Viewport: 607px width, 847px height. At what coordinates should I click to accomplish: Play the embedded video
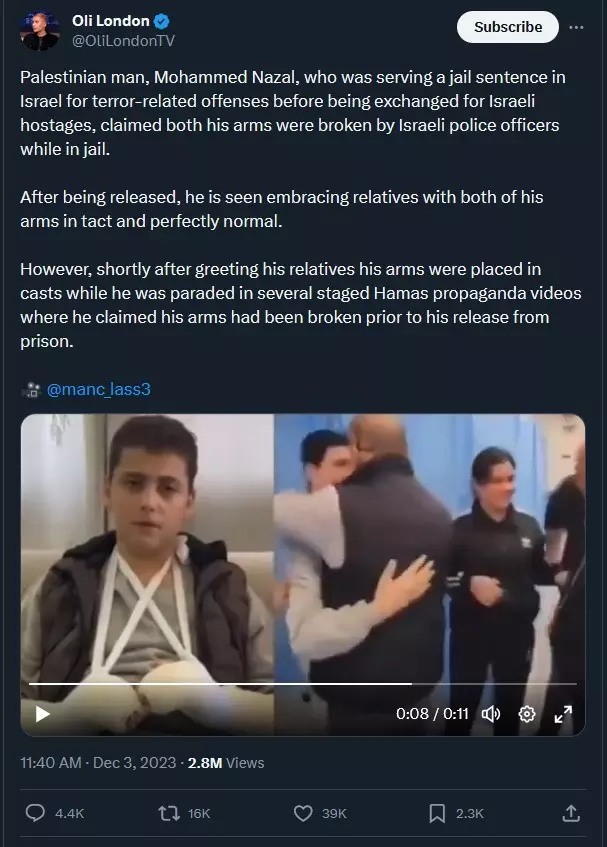click(x=42, y=714)
